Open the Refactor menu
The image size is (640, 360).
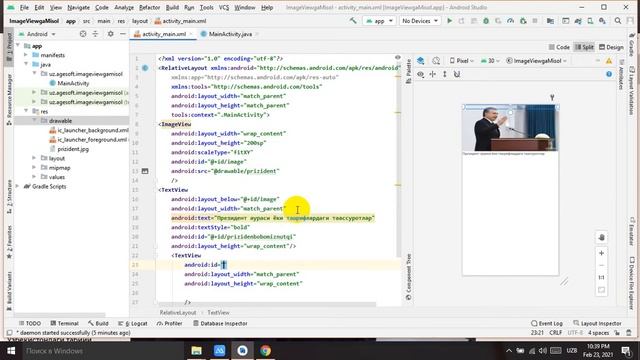click(x=149, y=7)
